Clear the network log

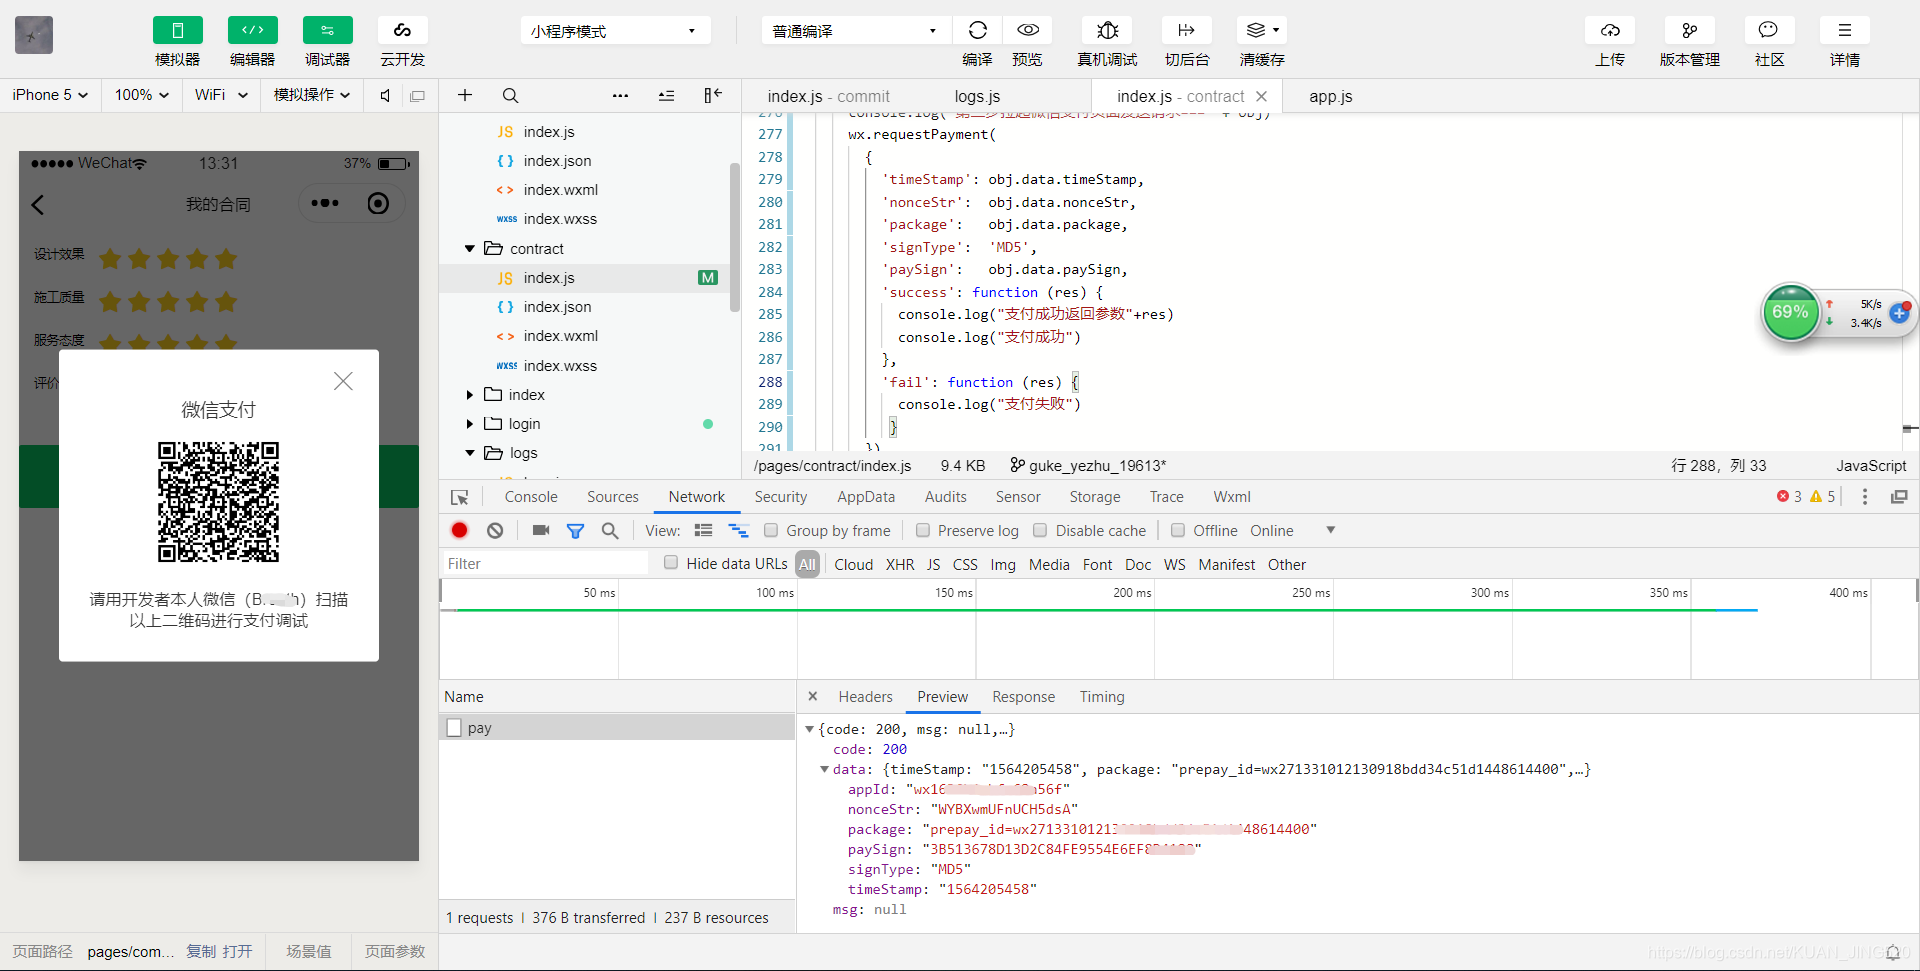pos(495,531)
